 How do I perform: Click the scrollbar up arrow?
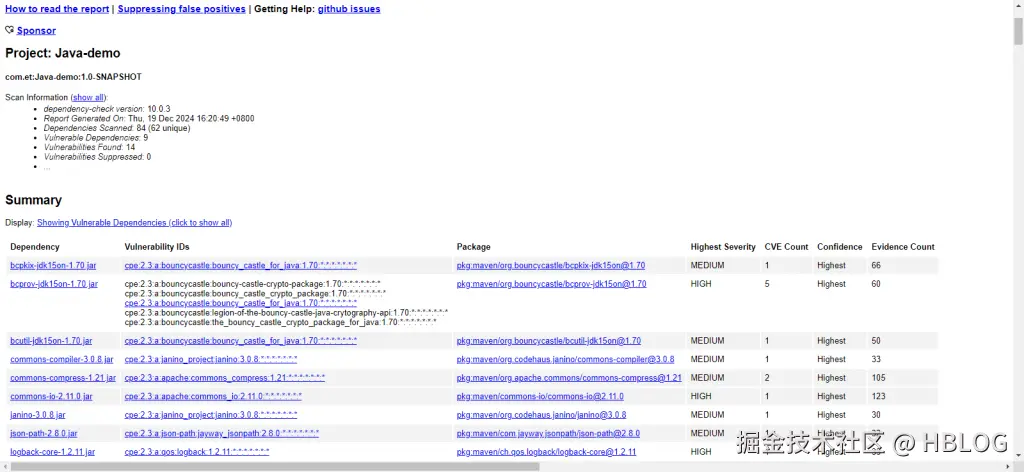click(1018, 5)
